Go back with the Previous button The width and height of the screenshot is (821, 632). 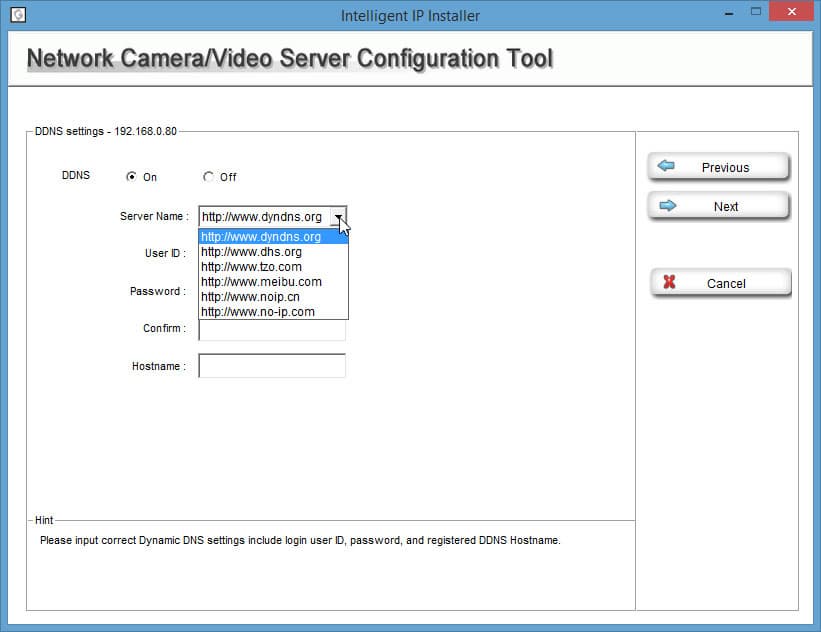click(x=718, y=167)
